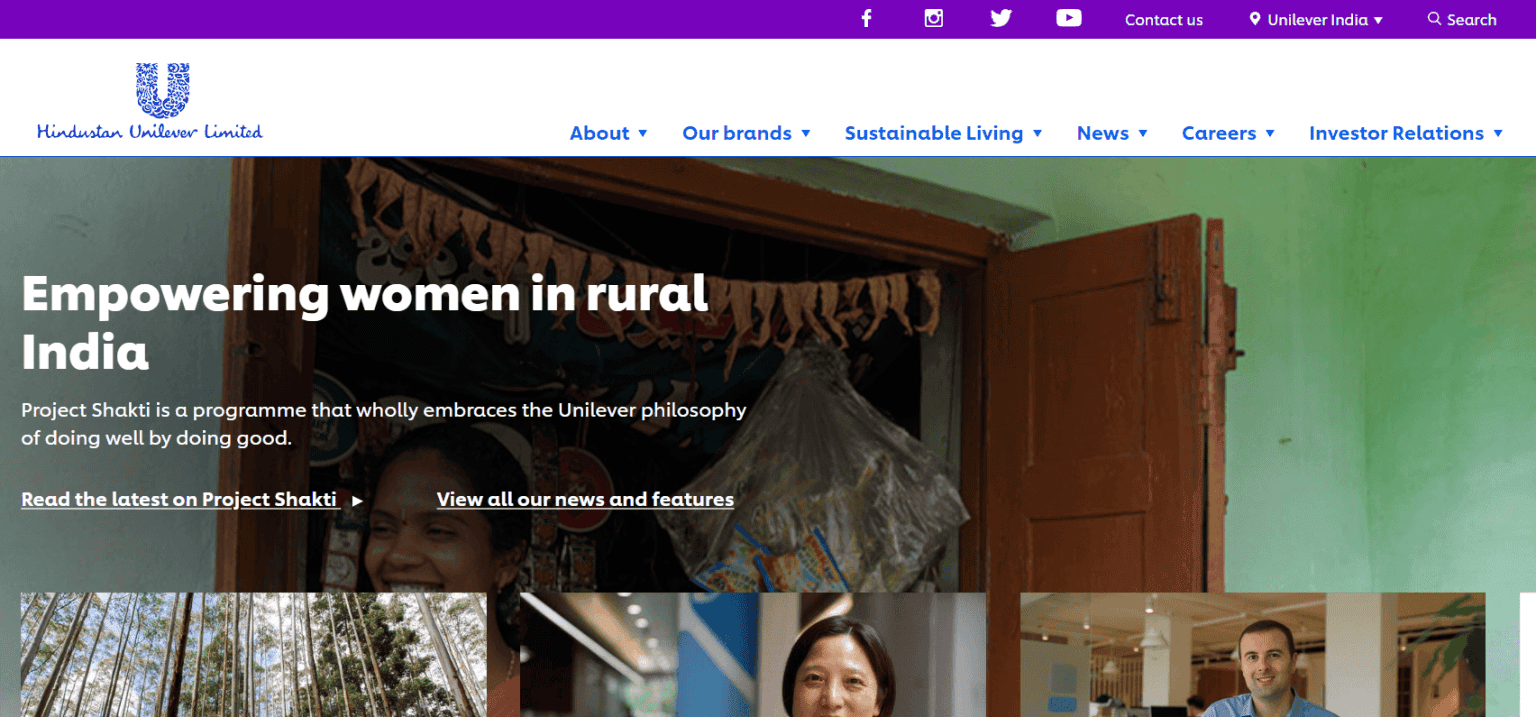The width and height of the screenshot is (1536, 717).
Task: Open Unilever's Facebook page icon
Action: coord(866,19)
